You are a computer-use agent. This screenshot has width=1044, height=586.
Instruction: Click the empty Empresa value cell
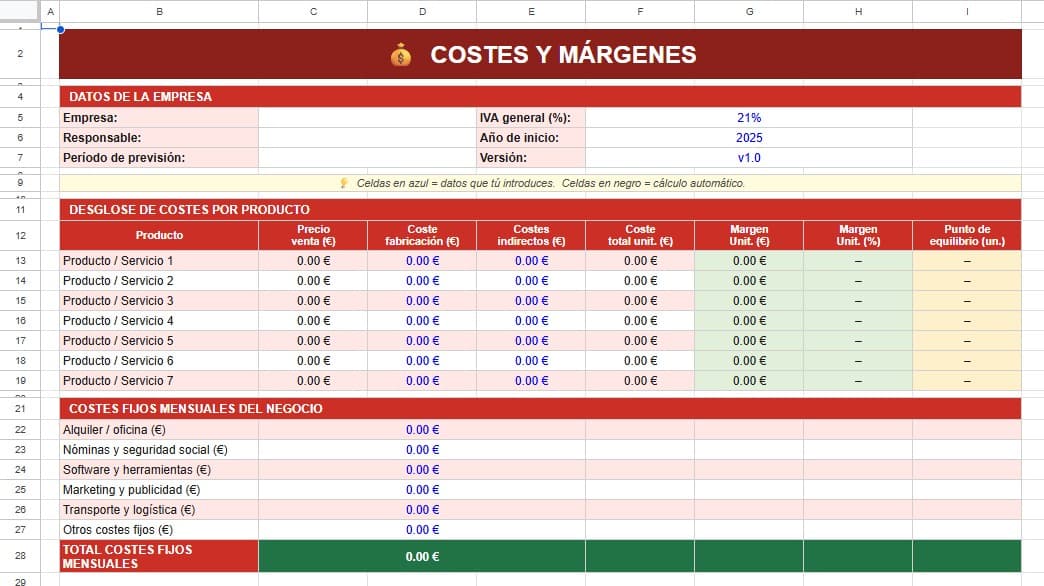coord(367,118)
